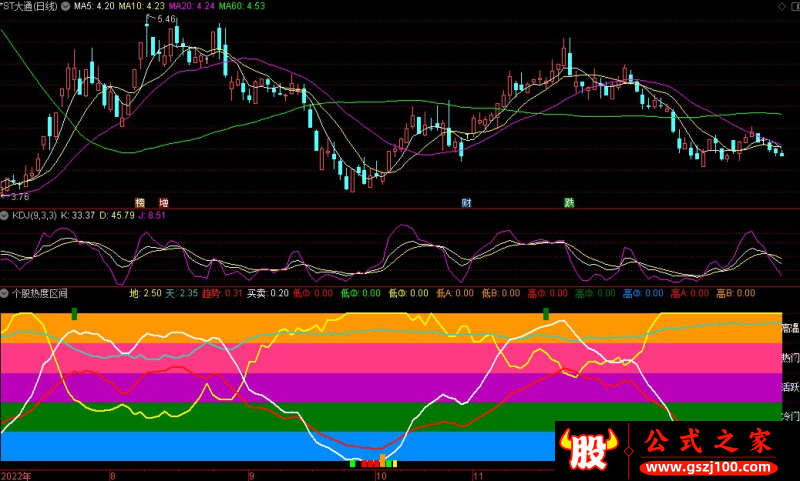Click month 8 on the time axis
Screen dimensions: 800x481
[x=112, y=476]
